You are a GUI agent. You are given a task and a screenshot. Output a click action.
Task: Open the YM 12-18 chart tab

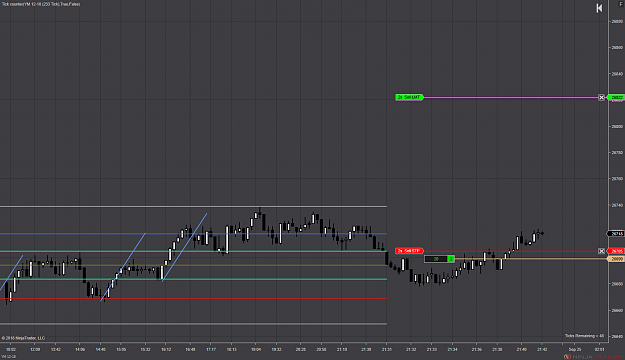click(x=9, y=356)
